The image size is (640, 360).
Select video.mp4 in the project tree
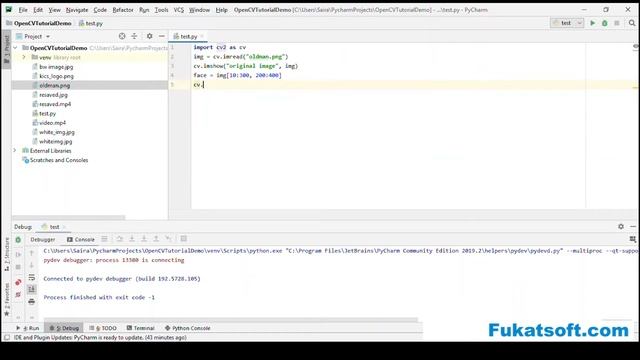[52, 123]
